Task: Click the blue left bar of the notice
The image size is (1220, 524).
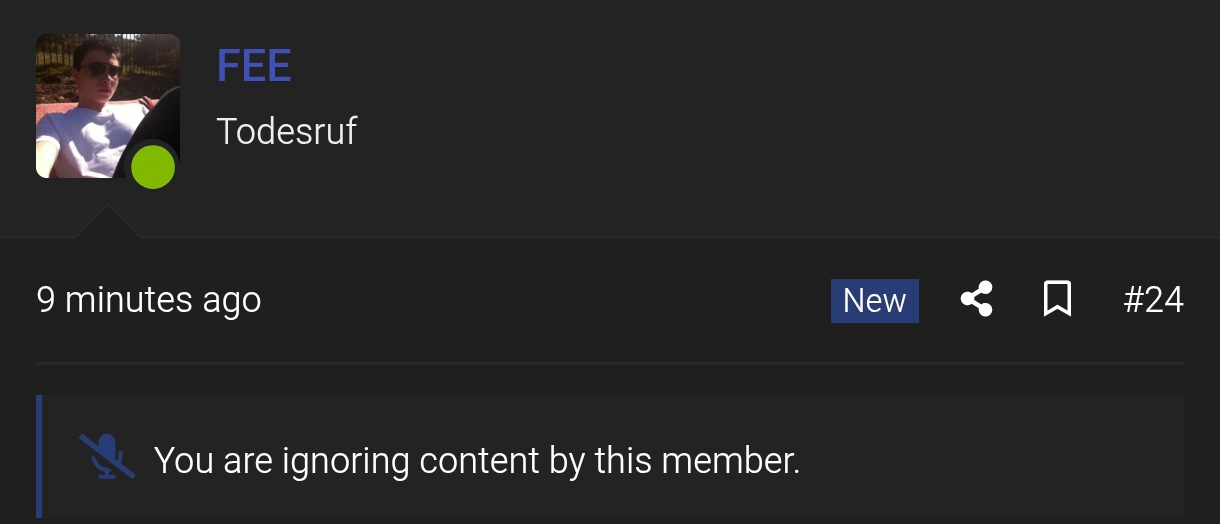Action: 39,457
